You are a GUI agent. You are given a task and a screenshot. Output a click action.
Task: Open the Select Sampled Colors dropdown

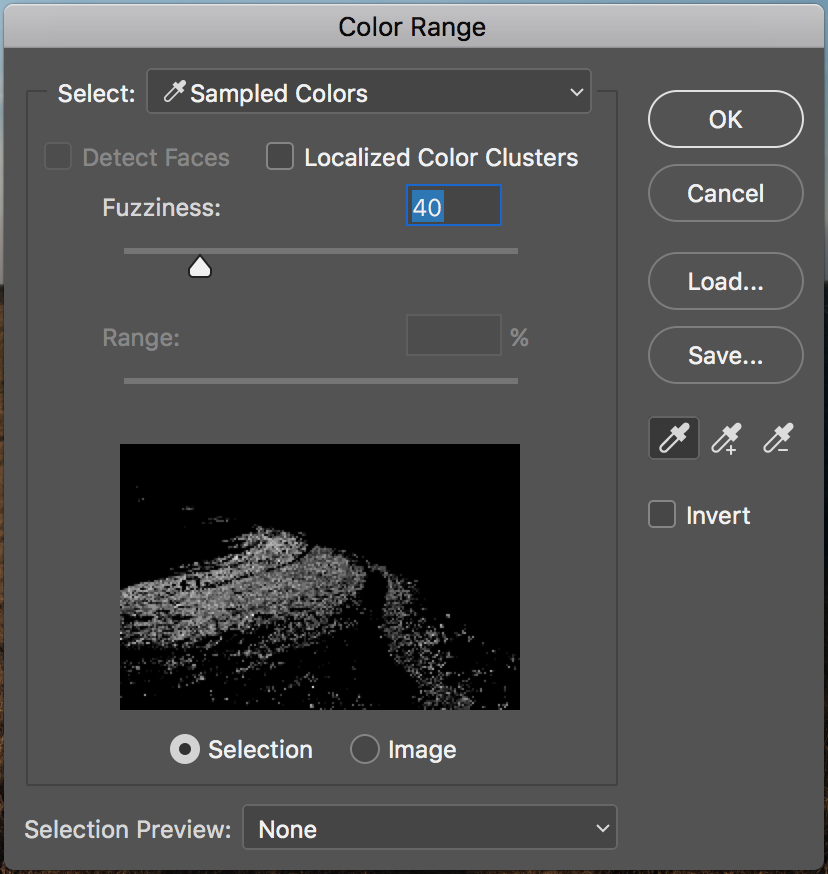369,93
